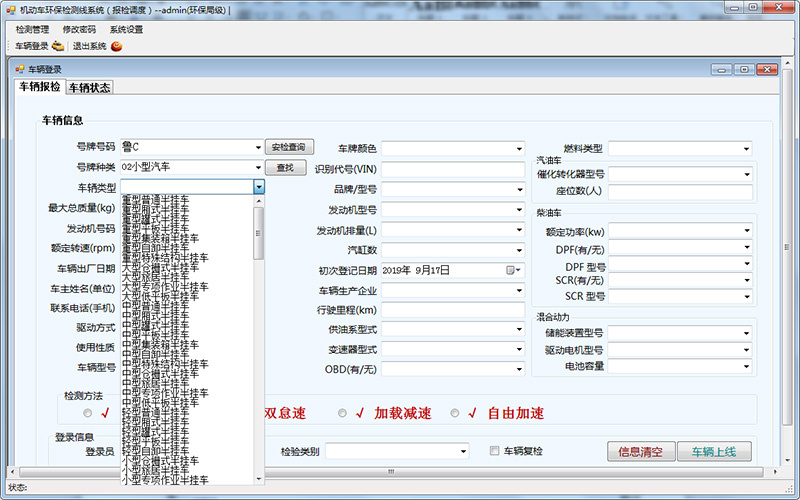This screenshot has width=800, height=500.
Task: Open the 号牌号码 dropdown
Action: coord(258,147)
